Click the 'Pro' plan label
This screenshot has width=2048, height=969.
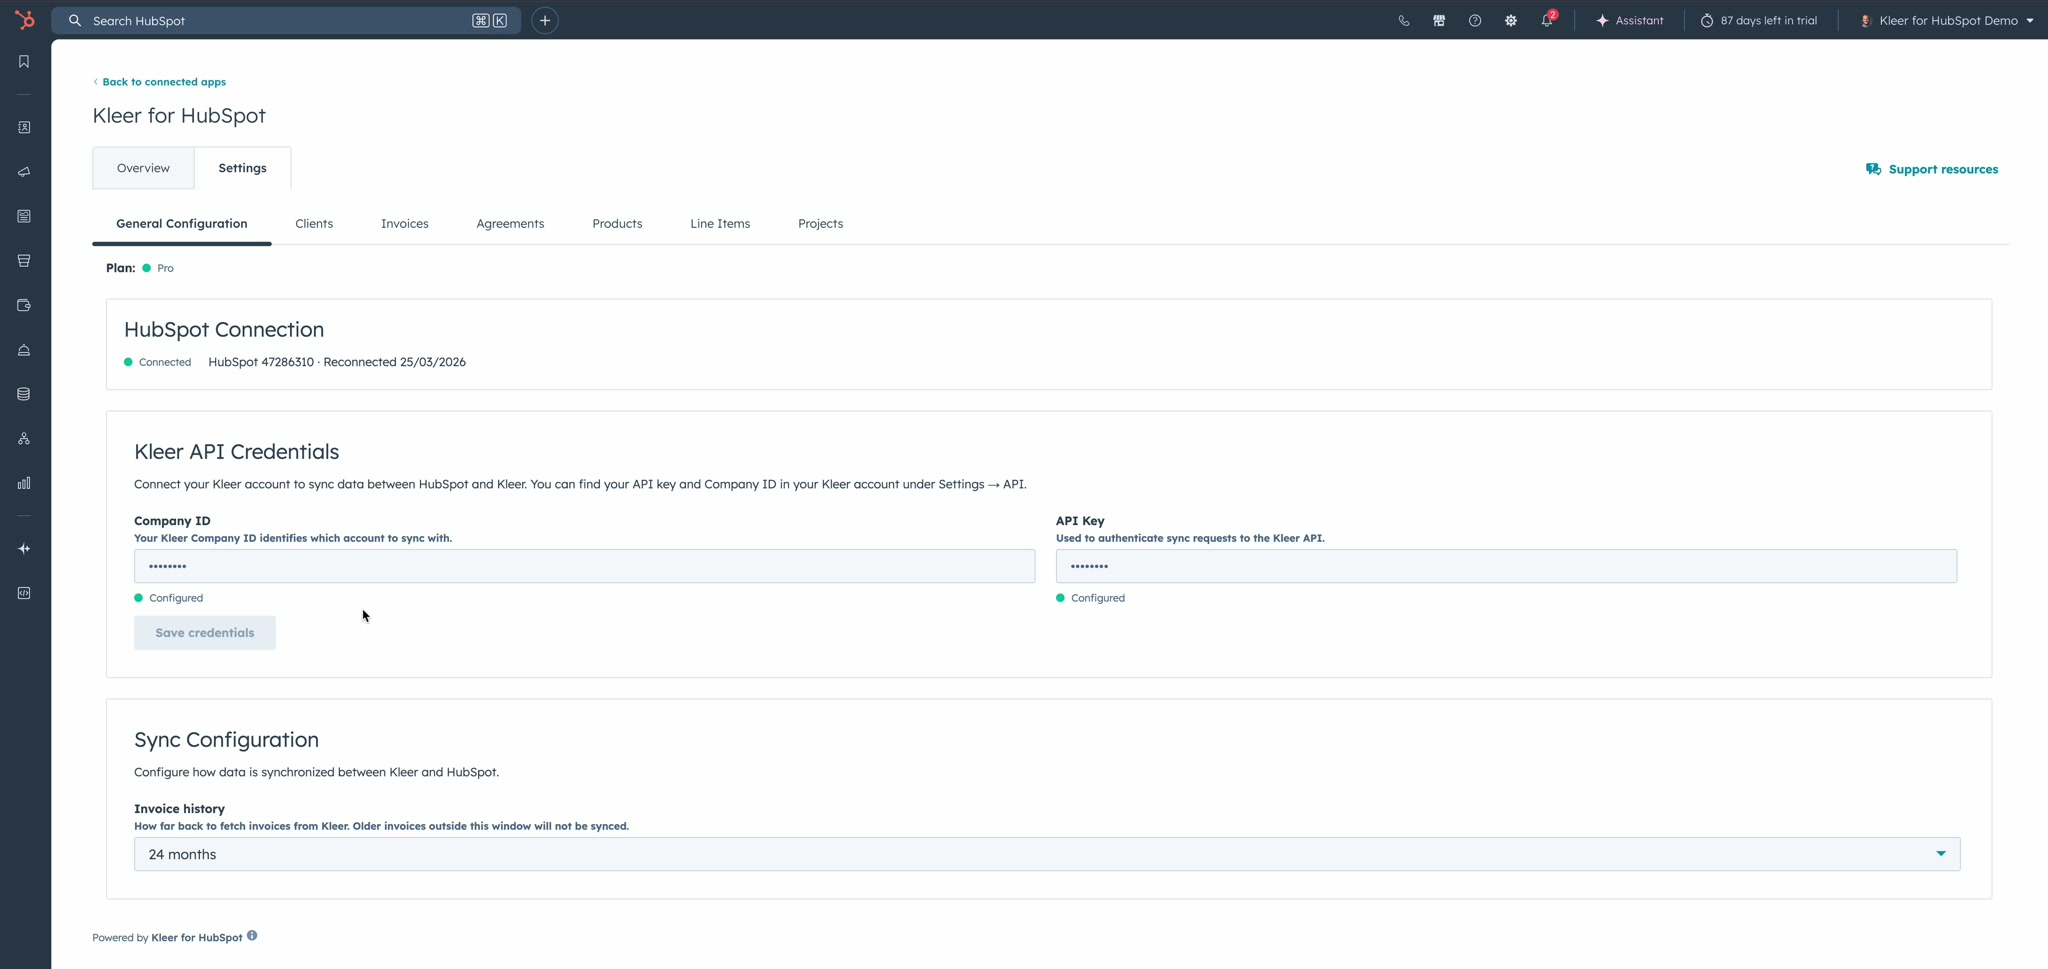pos(166,268)
